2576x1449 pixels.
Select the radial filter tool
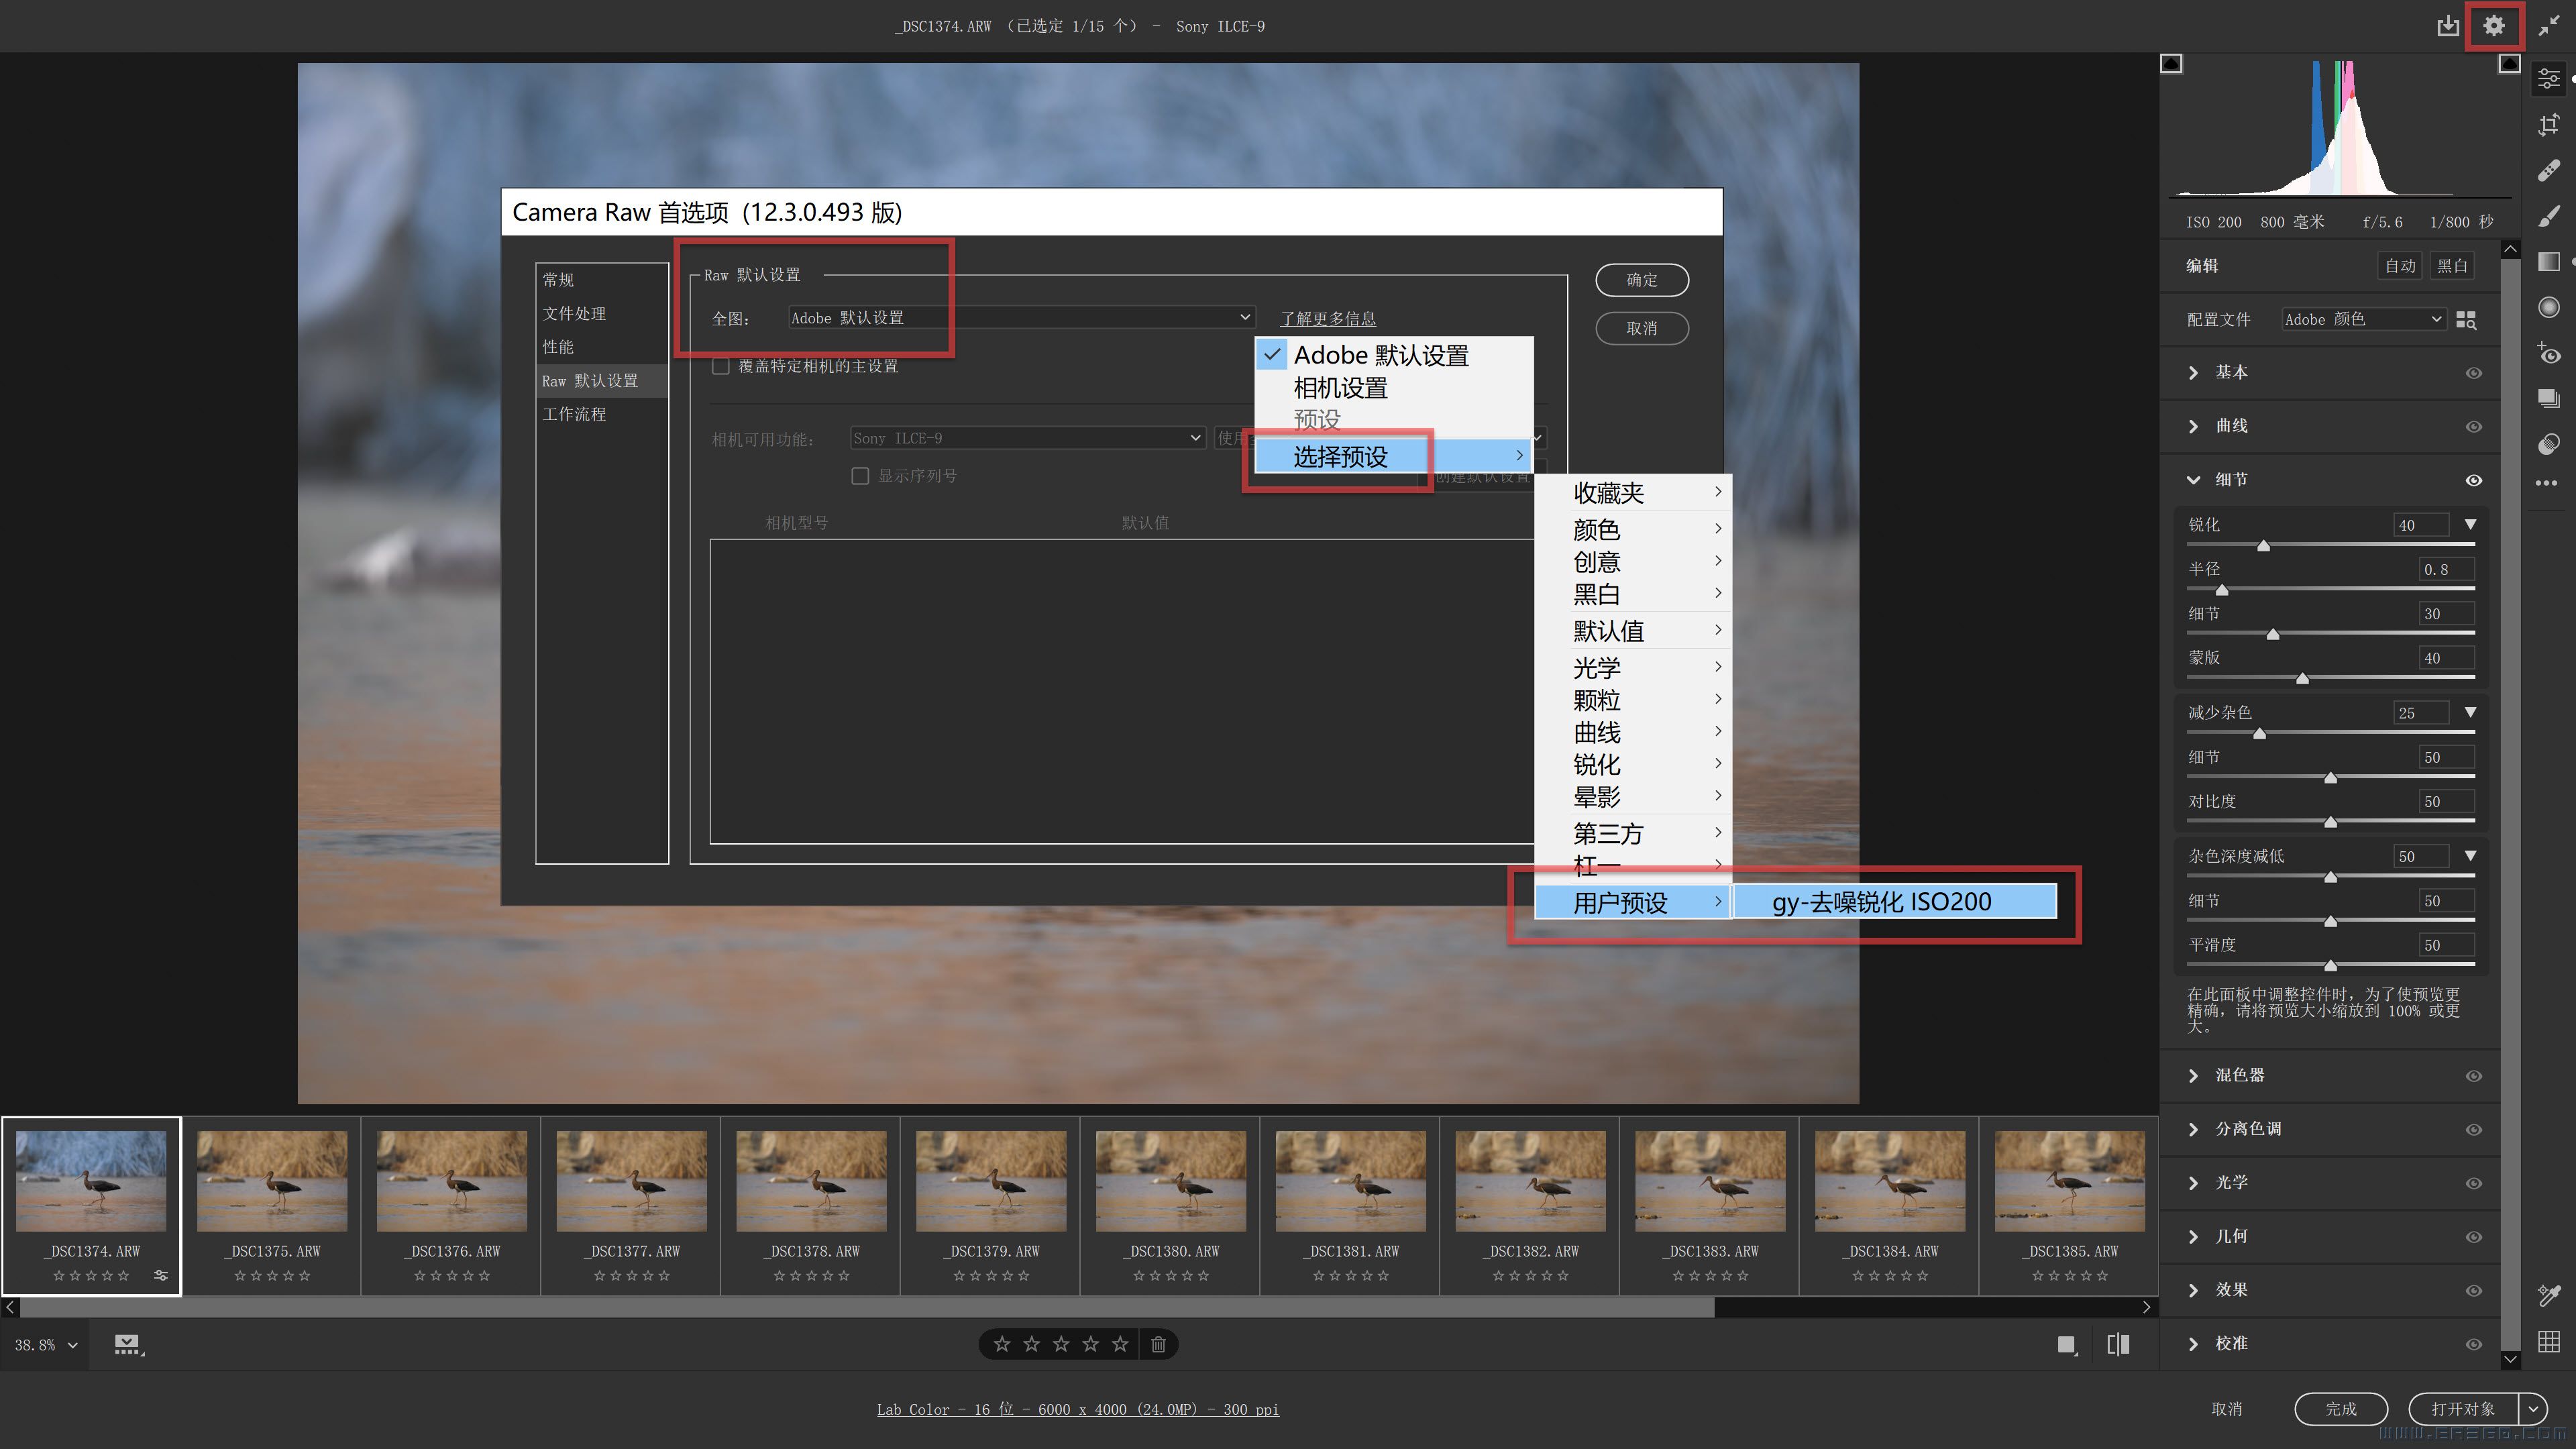click(x=2549, y=307)
